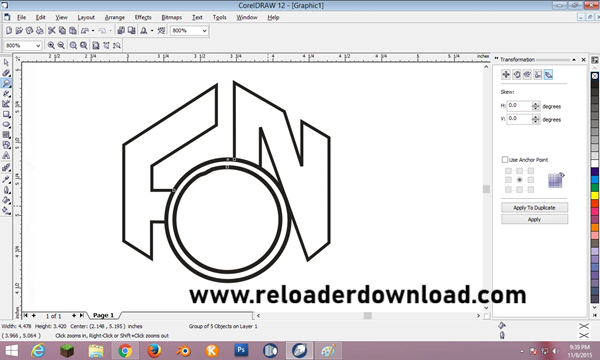Click the Apply To Duplicate button
Screen dimensions: 600x360
click(534, 207)
